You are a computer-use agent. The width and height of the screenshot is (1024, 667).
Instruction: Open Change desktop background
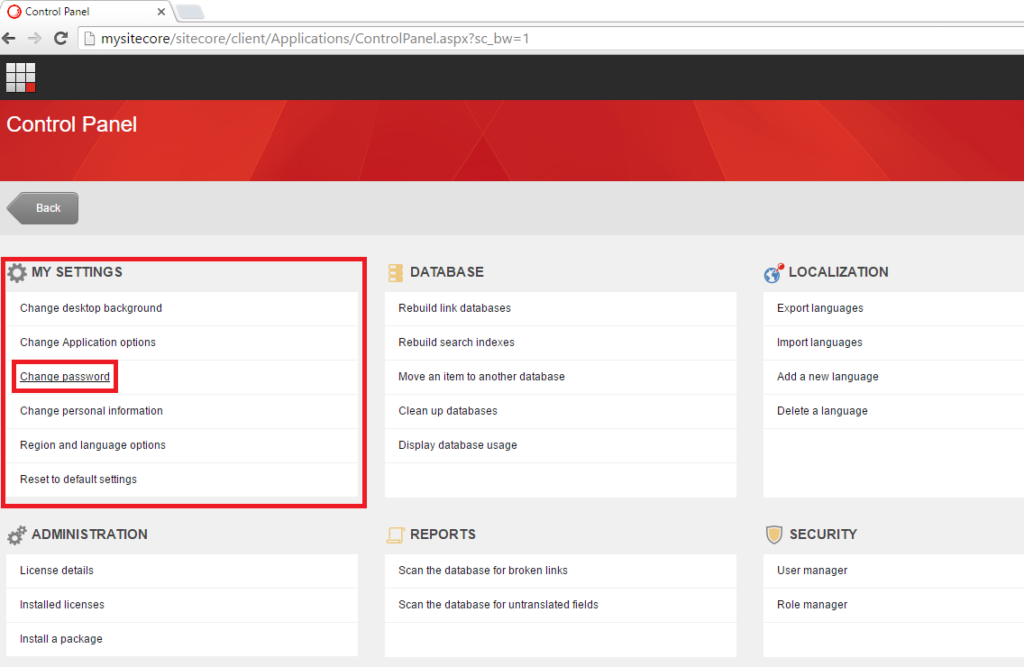tap(91, 308)
